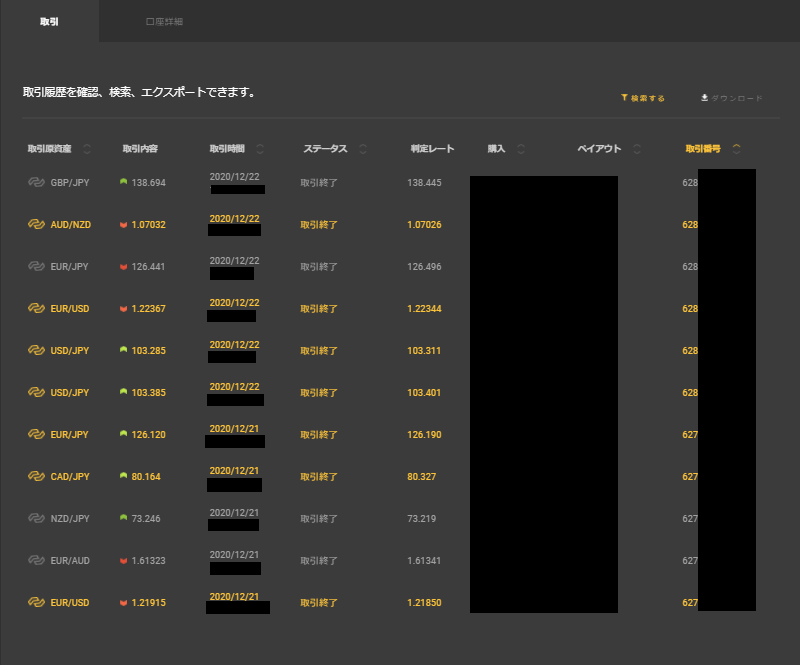Click red down arrow beside 1.07032
Image resolution: width=800 pixels, height=665 pixels.
point(123,225)
